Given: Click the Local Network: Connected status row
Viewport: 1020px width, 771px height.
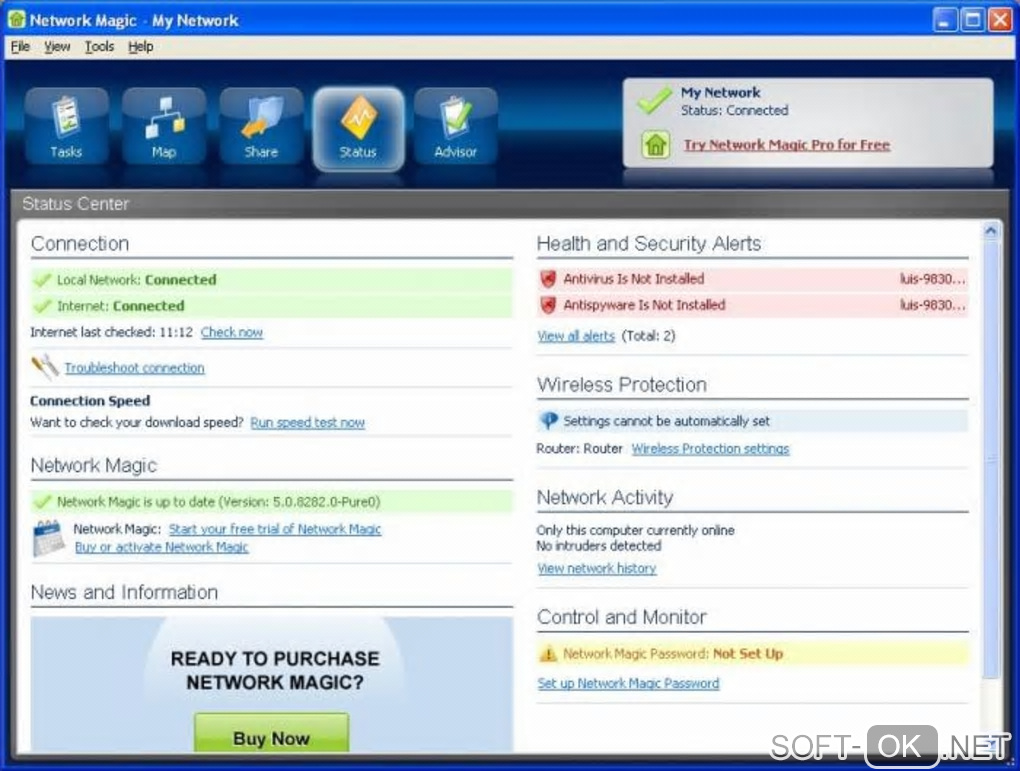Looking at the screenshot, I should [x=271, y=280].
